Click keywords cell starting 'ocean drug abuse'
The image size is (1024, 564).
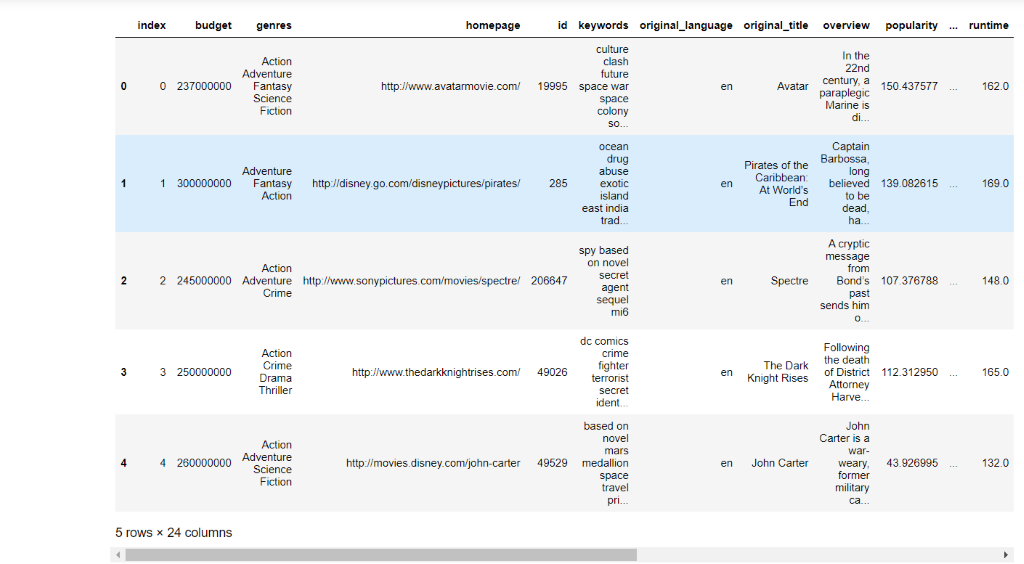(x=605, y=183)
